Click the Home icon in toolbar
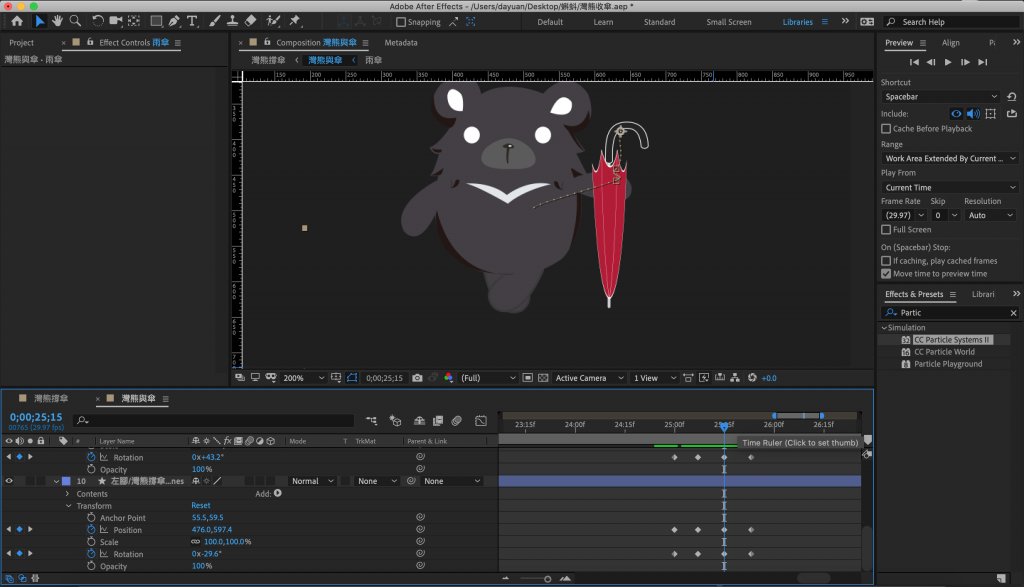The width and height of the screenshot is (1024, 587). [x=16, y=21]
